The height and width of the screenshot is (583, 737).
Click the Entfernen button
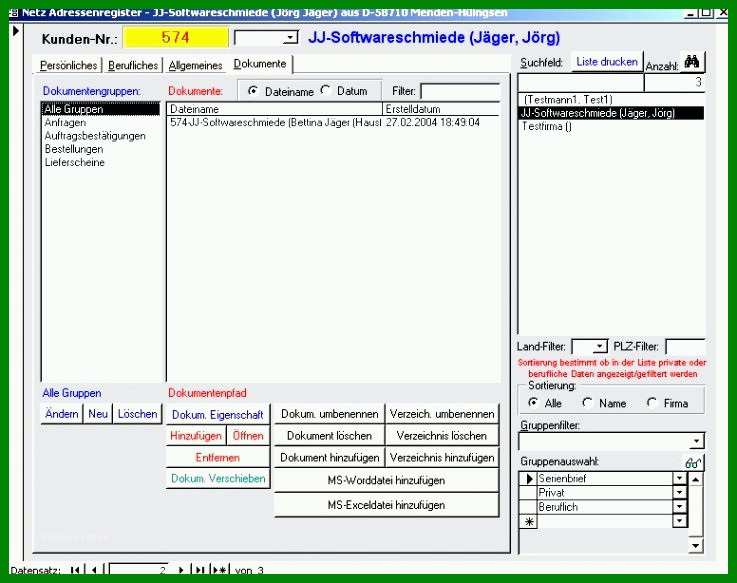[x=218, y=457]
